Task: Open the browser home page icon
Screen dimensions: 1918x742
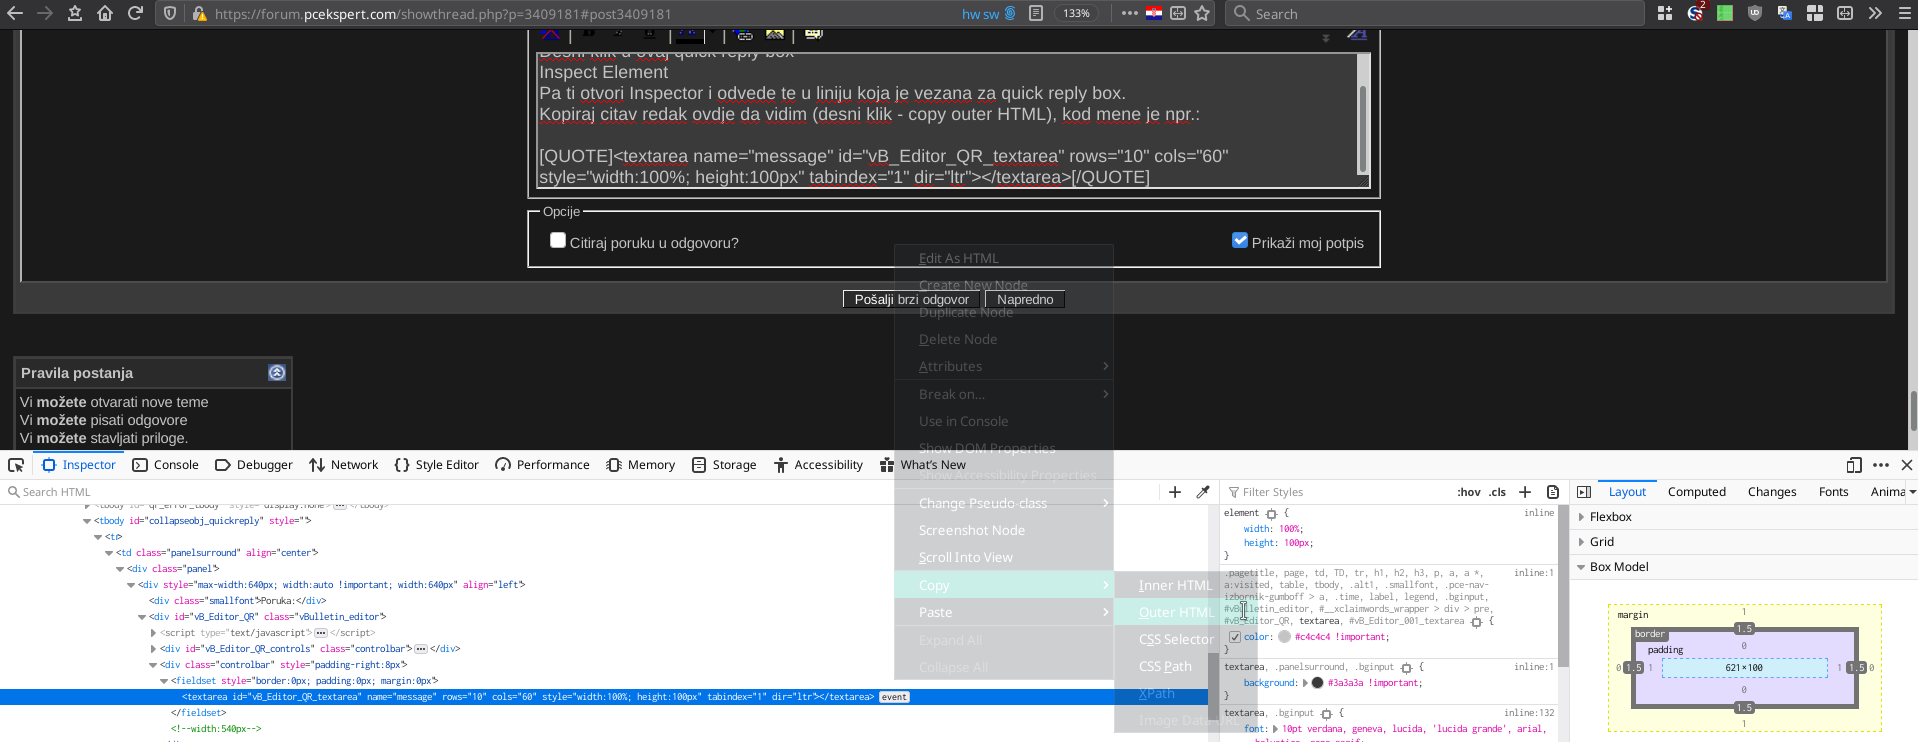Action: point(105,14)
